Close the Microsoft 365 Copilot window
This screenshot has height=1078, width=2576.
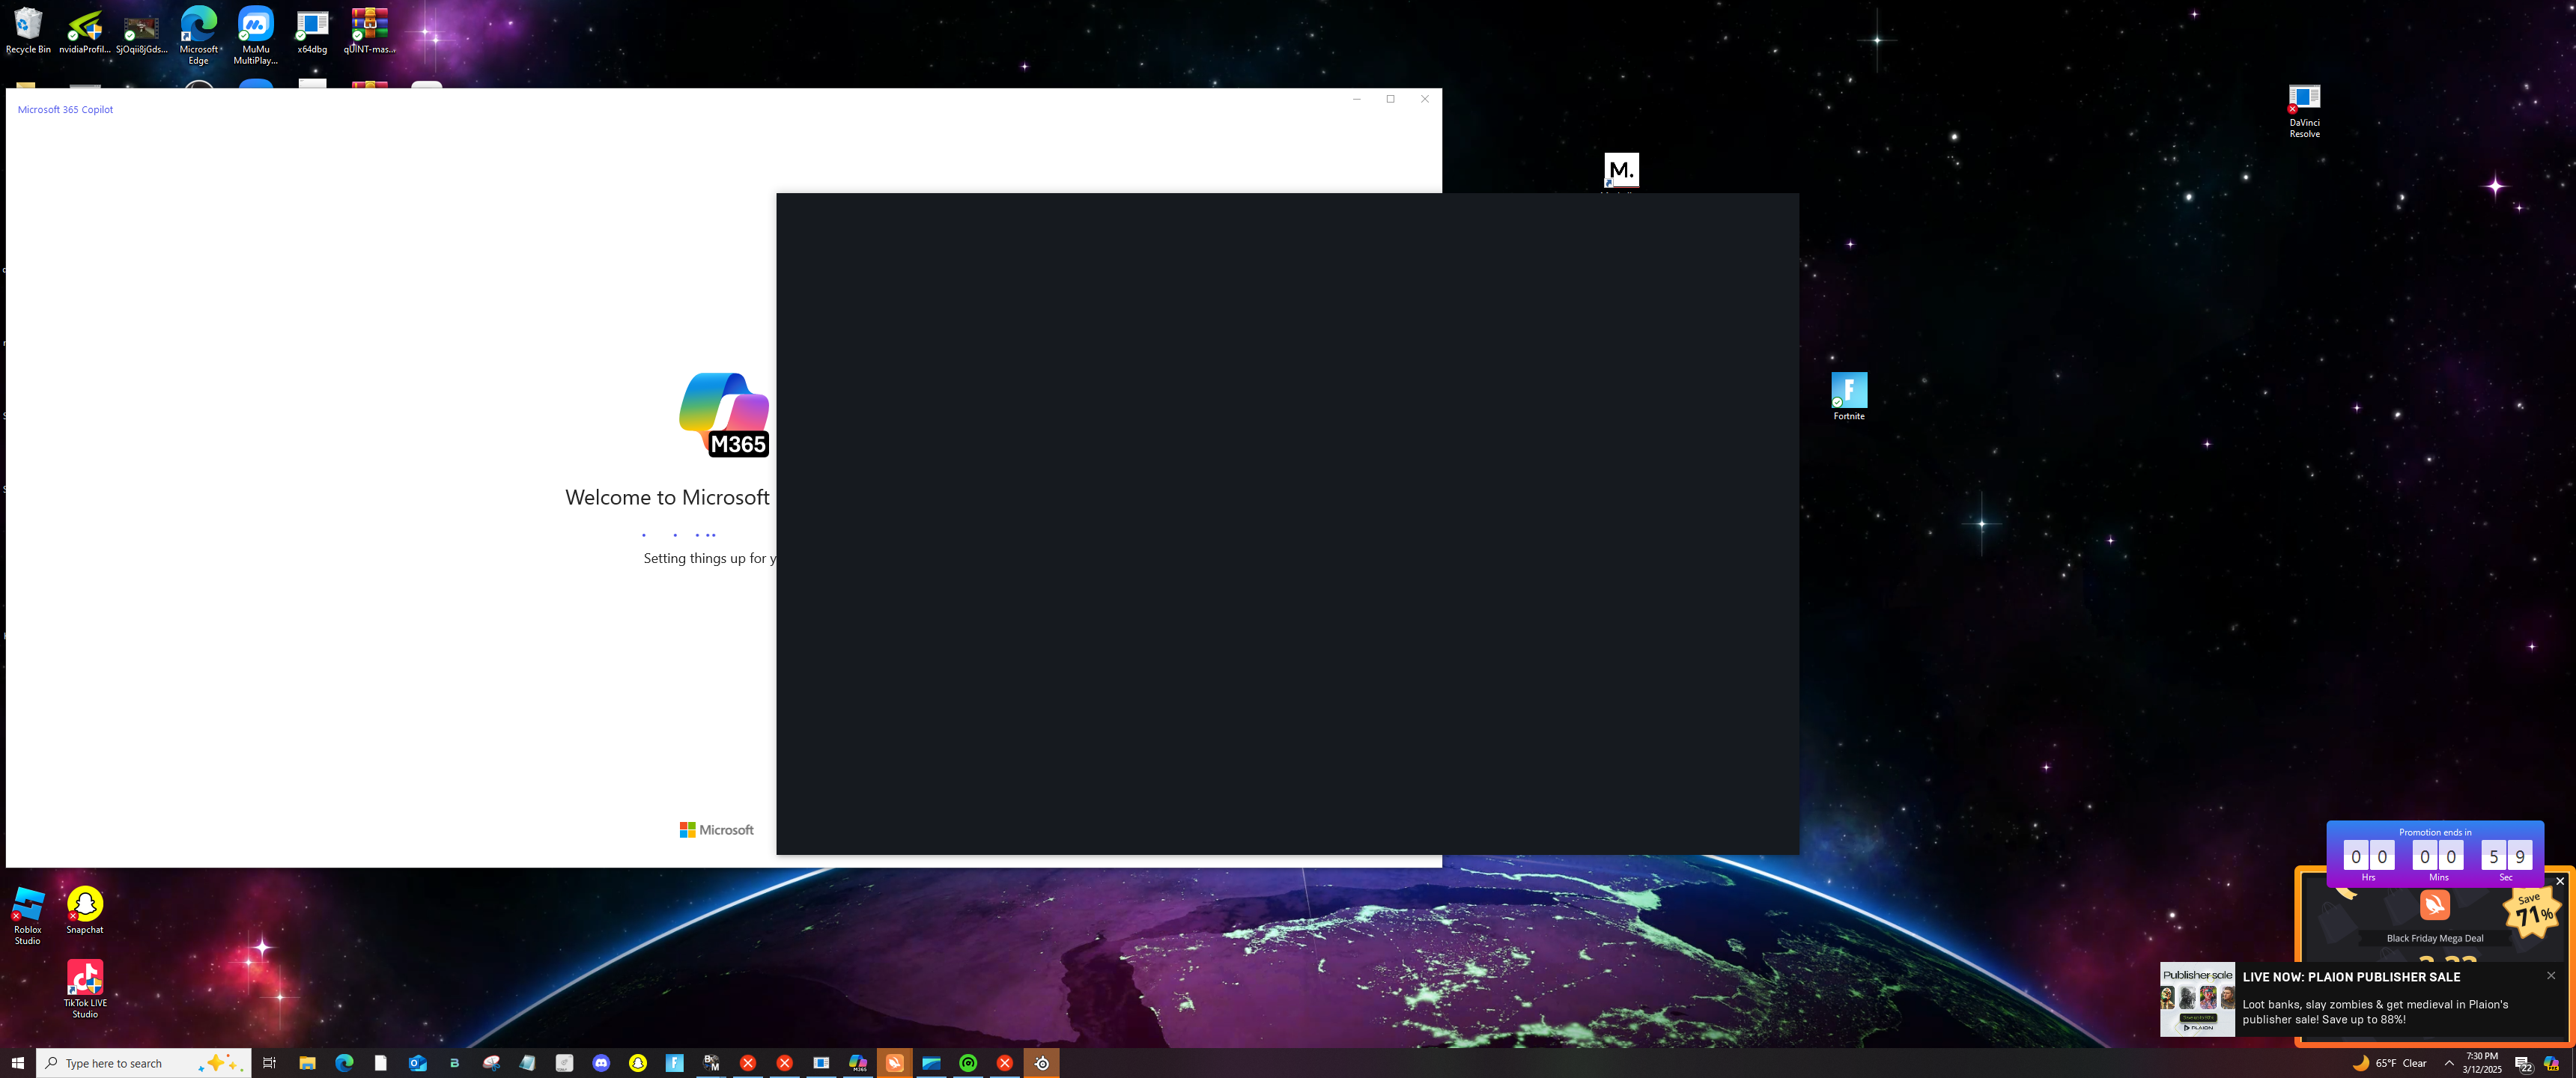coord(1425,99)
